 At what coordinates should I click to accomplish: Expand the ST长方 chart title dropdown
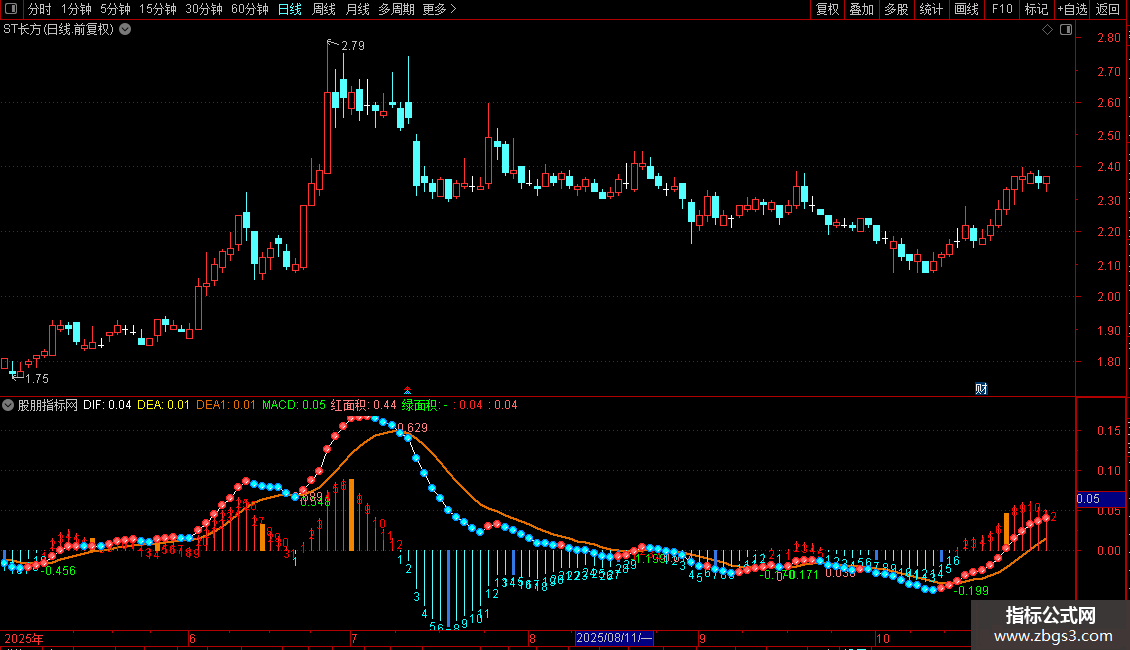coord(125,30)
